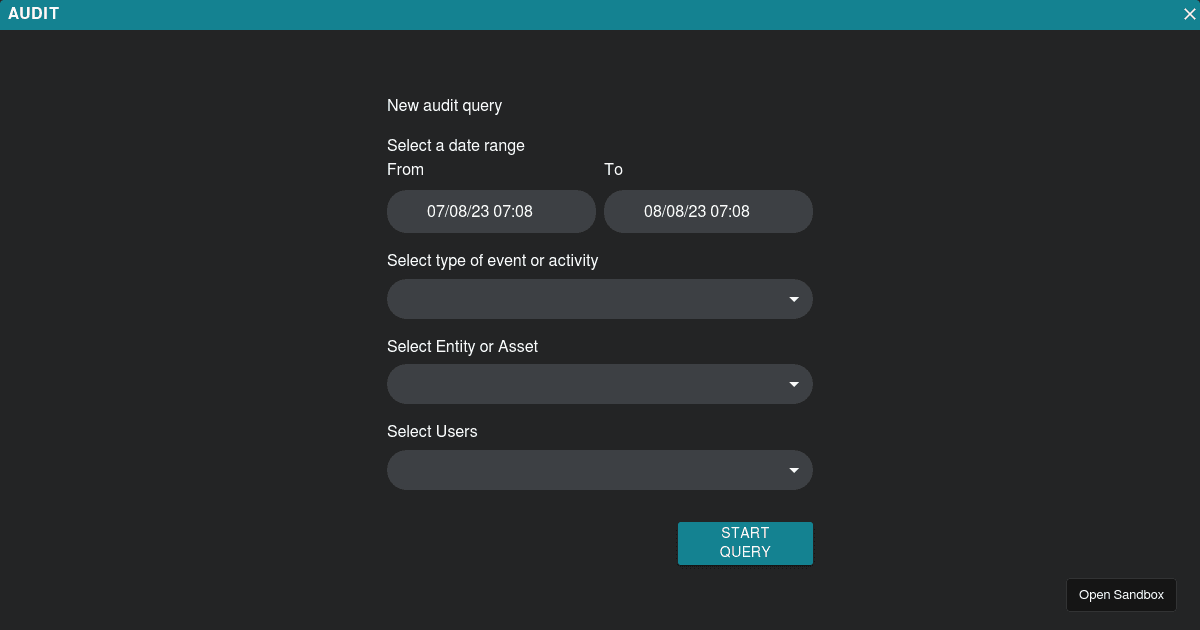Viewport: 1200px width, 630px height.
Task: Click the arrow in the Entity or Asset dropdown
Action: coord(794,384)
